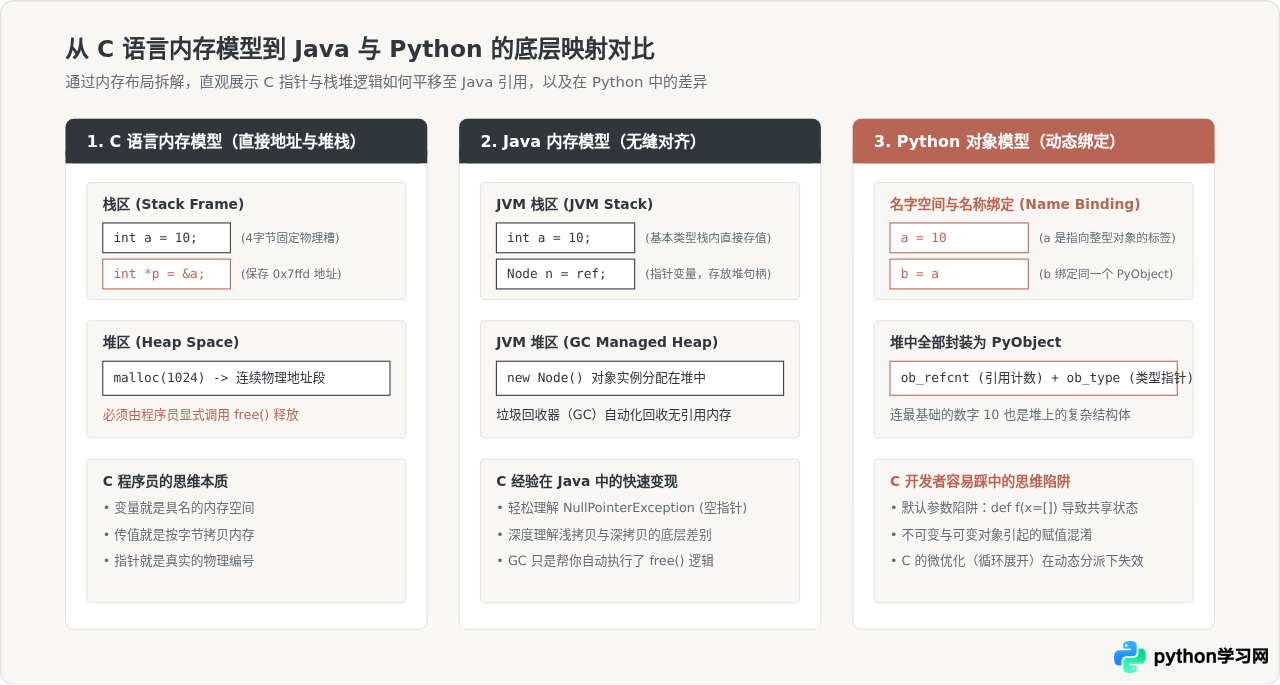
Task: Click C 程序员的思维本质 heading
Action: pos(165,481)
